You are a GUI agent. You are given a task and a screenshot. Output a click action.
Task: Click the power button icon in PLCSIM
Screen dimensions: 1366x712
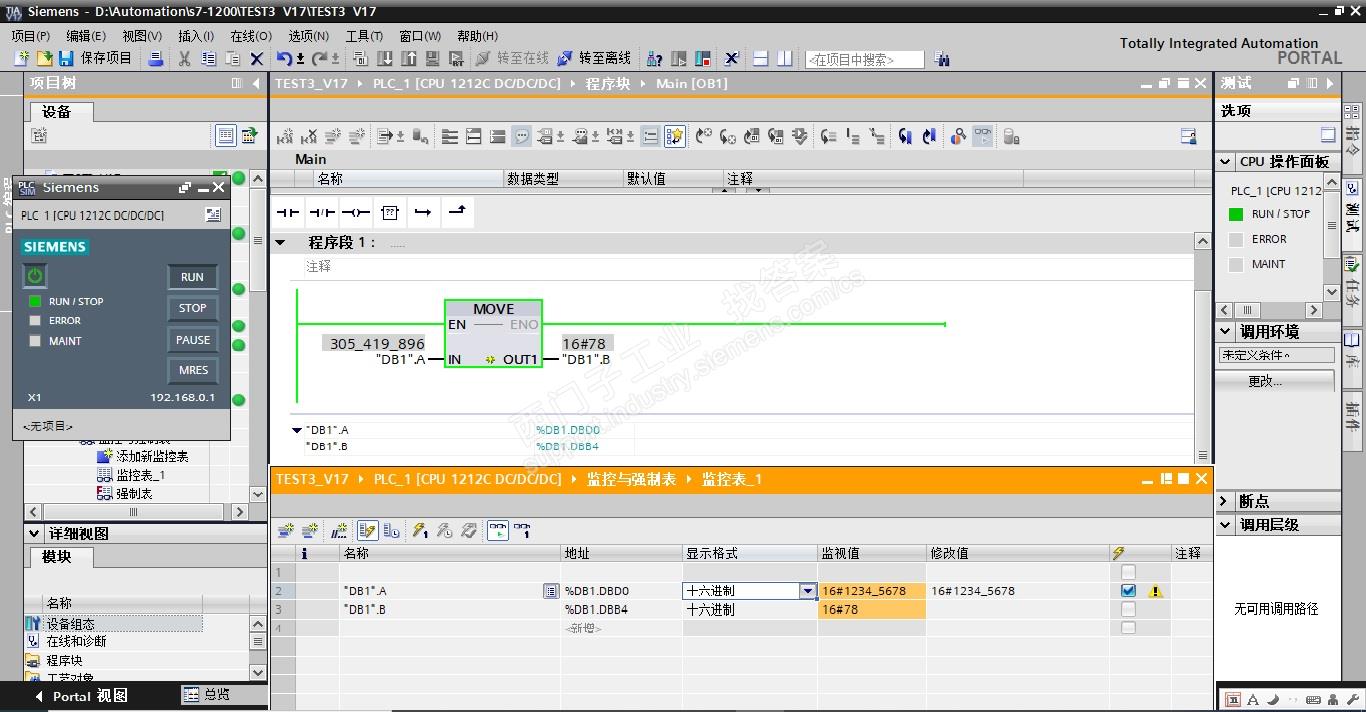pos(35,275)
